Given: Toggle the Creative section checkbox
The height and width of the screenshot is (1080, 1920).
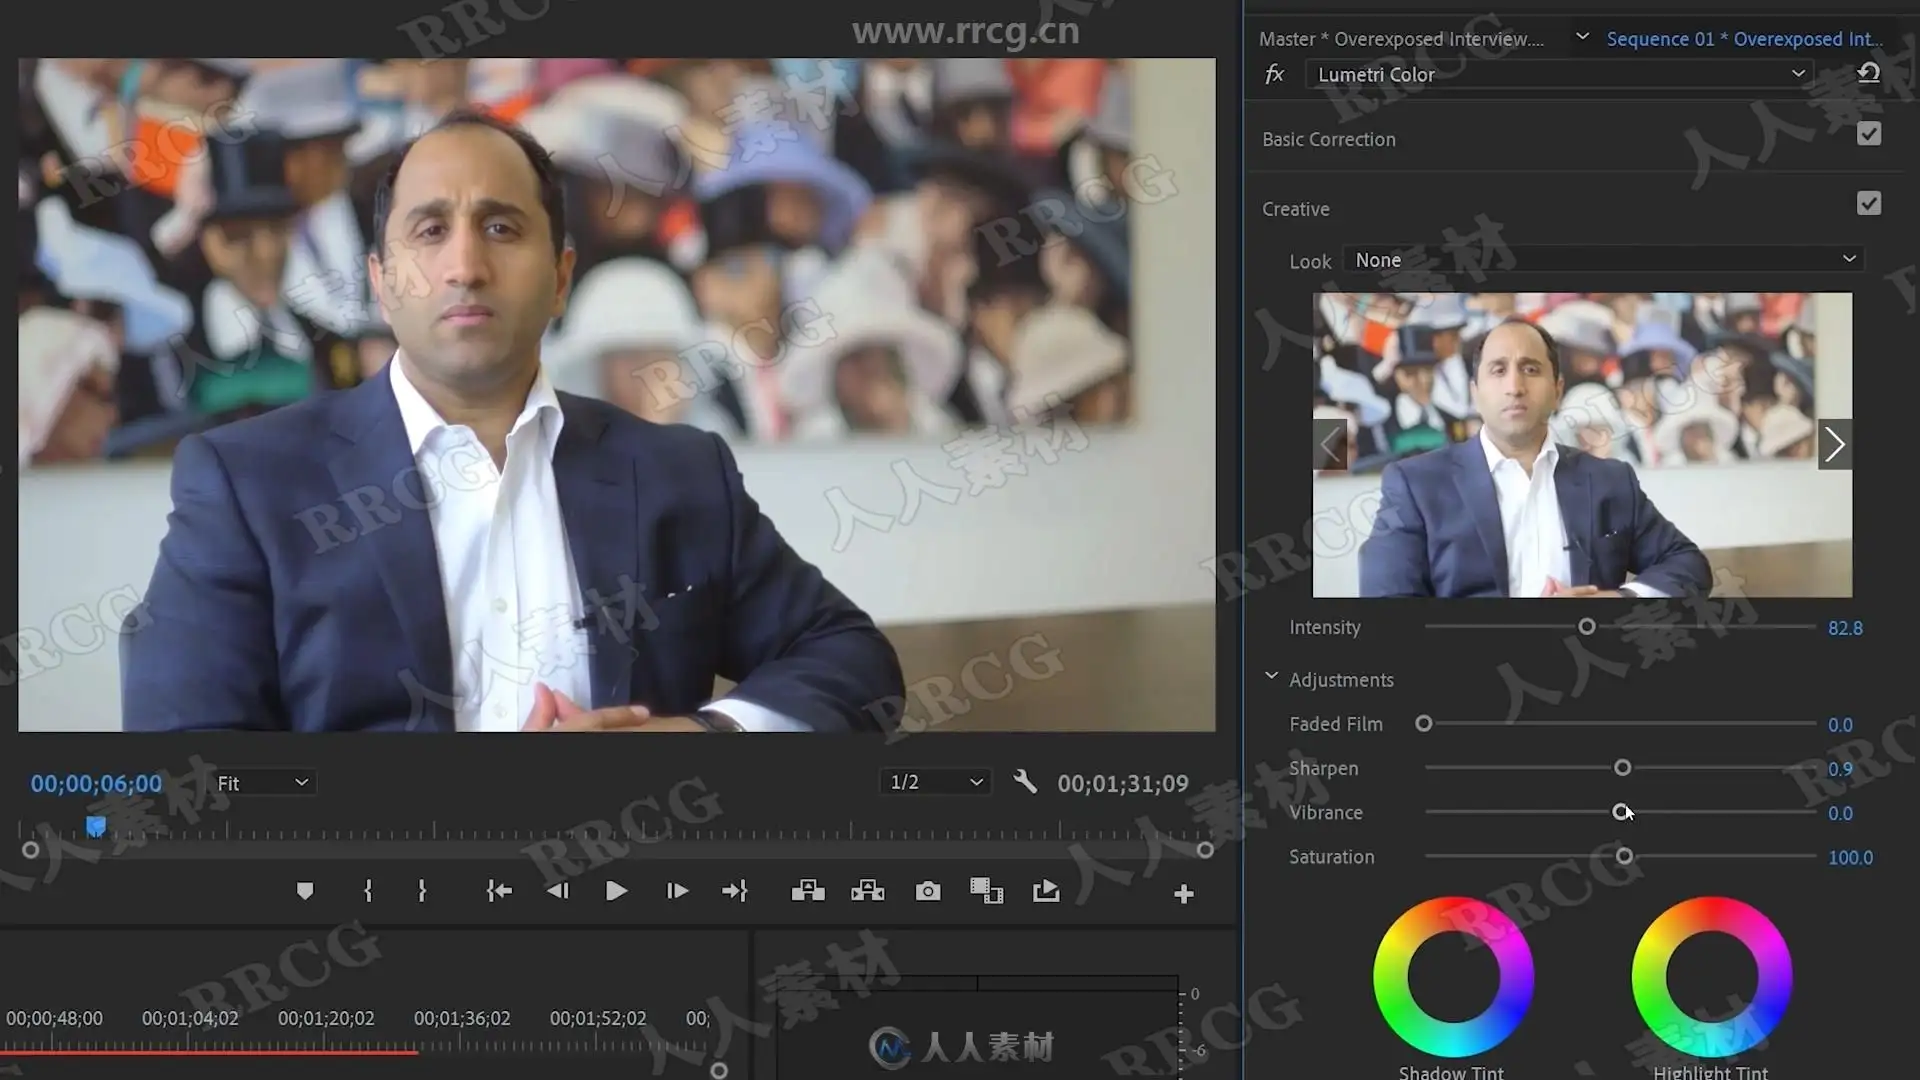Looking at the screenshot, I should coord(1868,204).
